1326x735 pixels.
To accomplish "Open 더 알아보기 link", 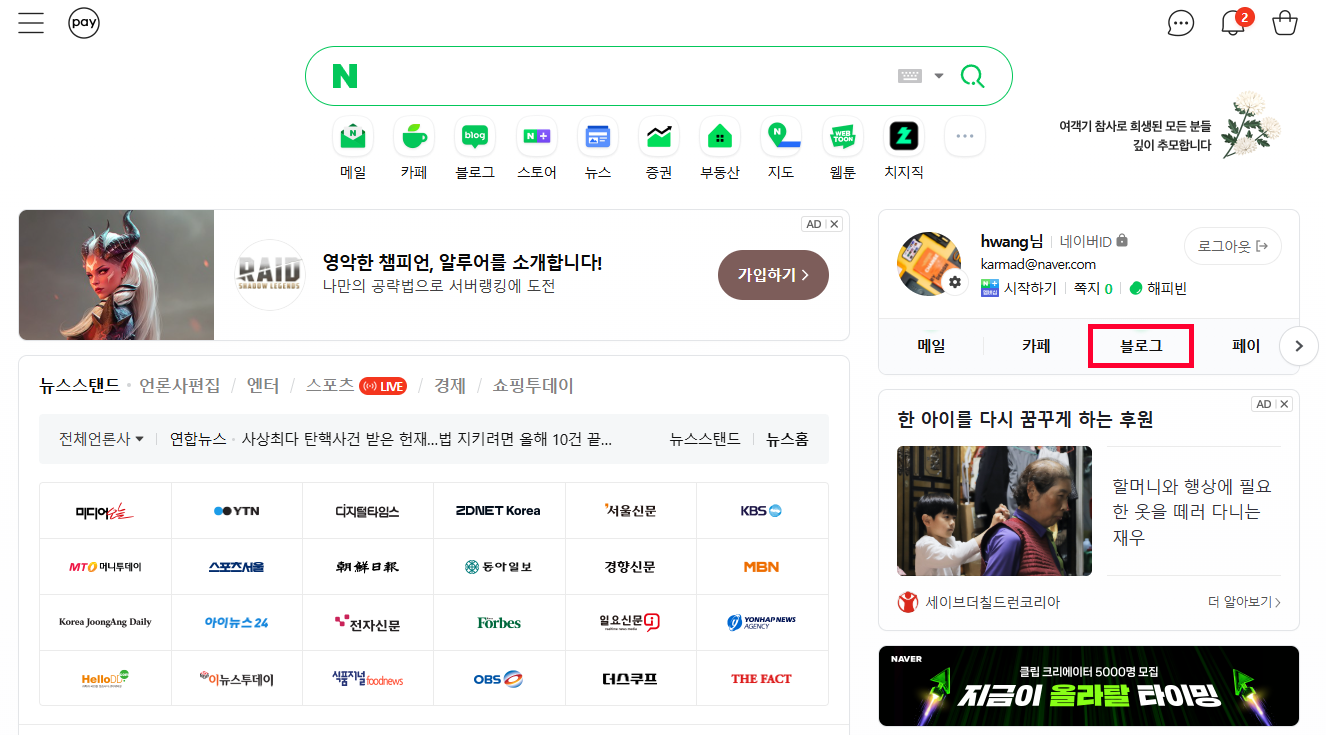I will (x=1244, y=602).
